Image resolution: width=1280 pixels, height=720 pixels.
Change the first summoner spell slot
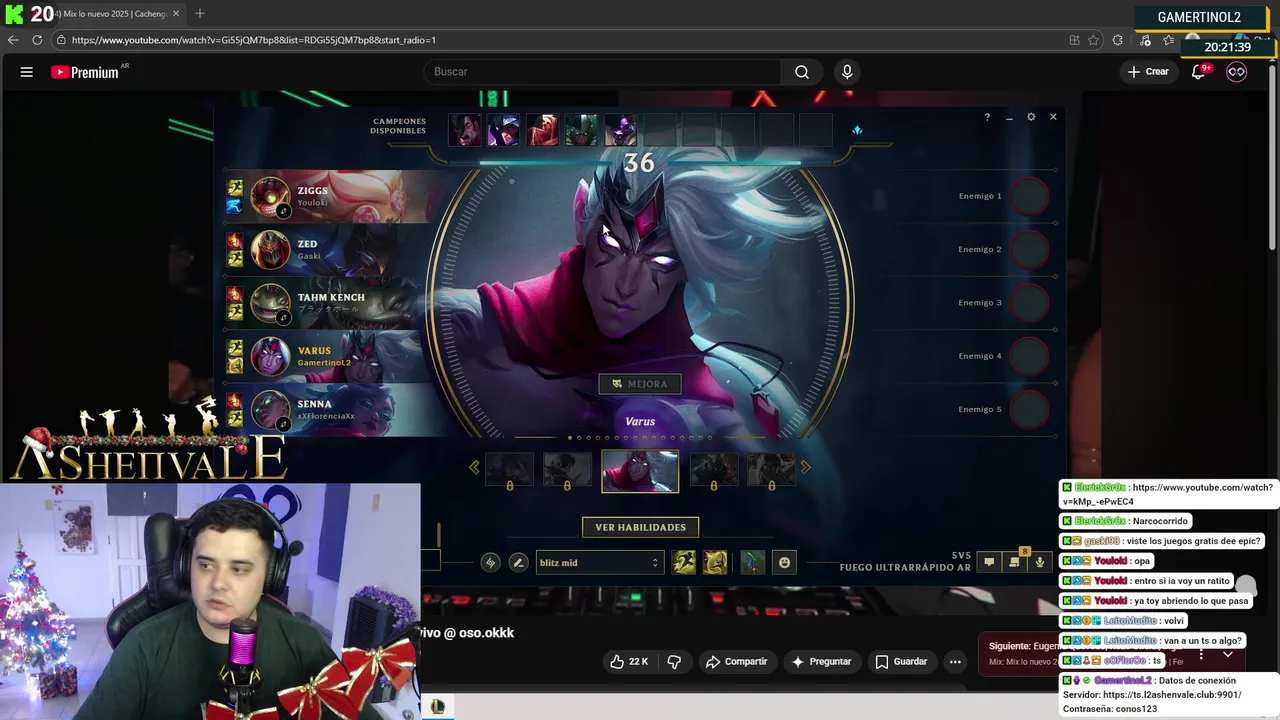click(684, 563)
